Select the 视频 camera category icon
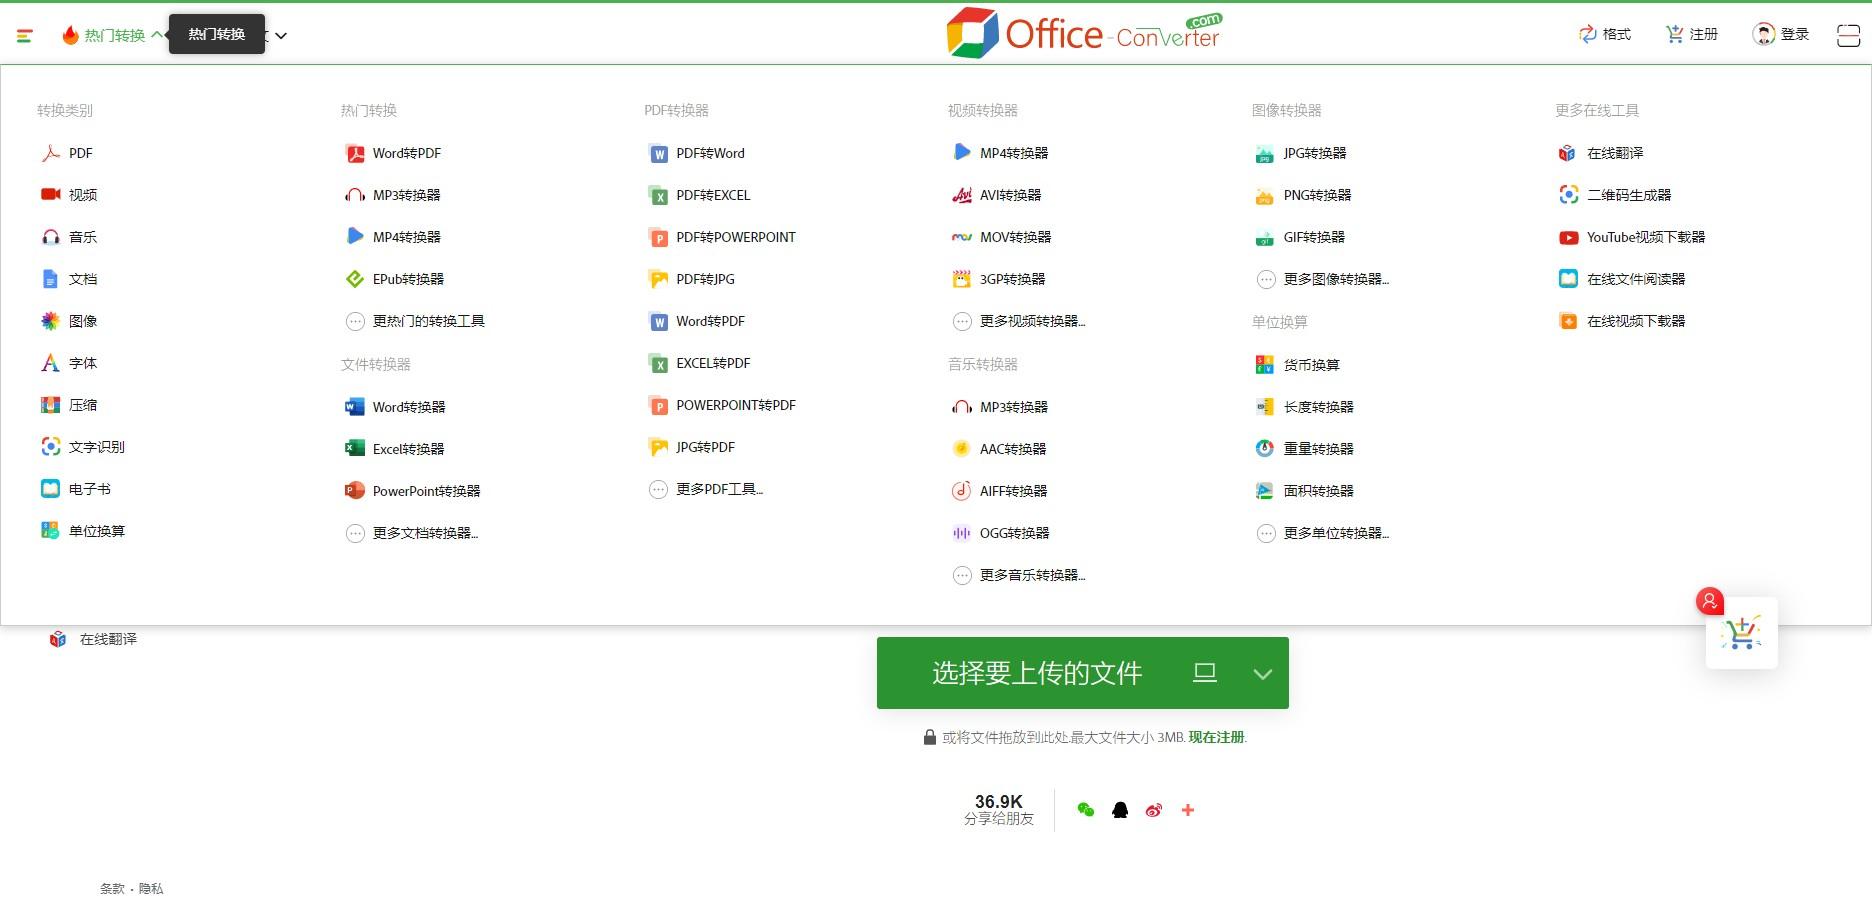 pyautogui.click(x=51, y=194)
